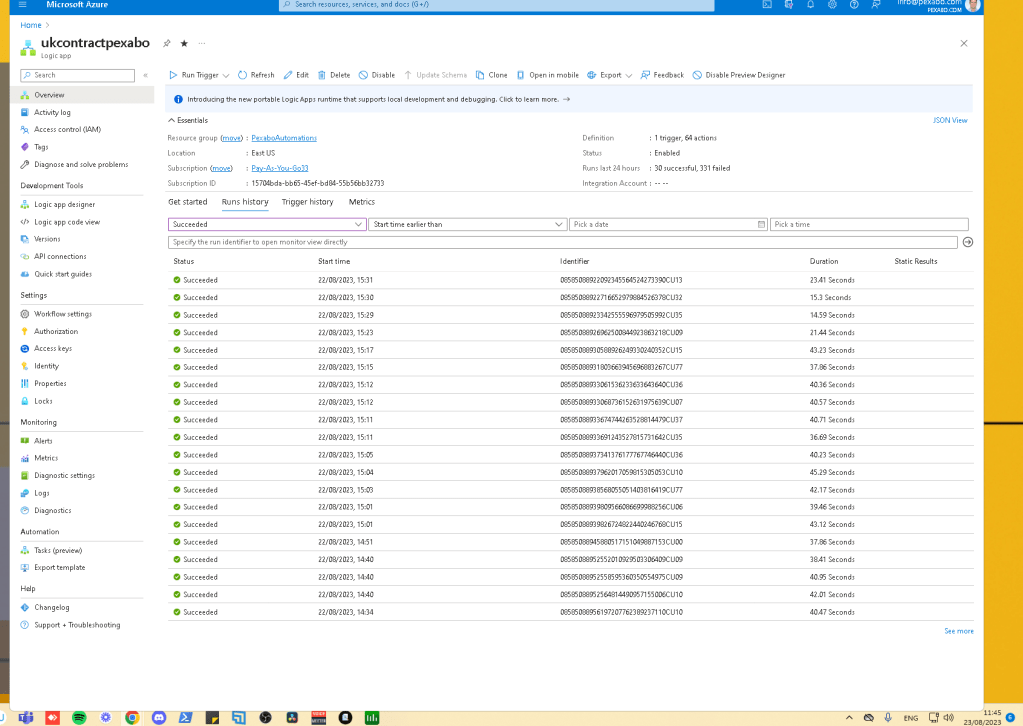The image size is (1023, 726).
Task: Switch to the Get started tab
Action: (x=187, y=202)
